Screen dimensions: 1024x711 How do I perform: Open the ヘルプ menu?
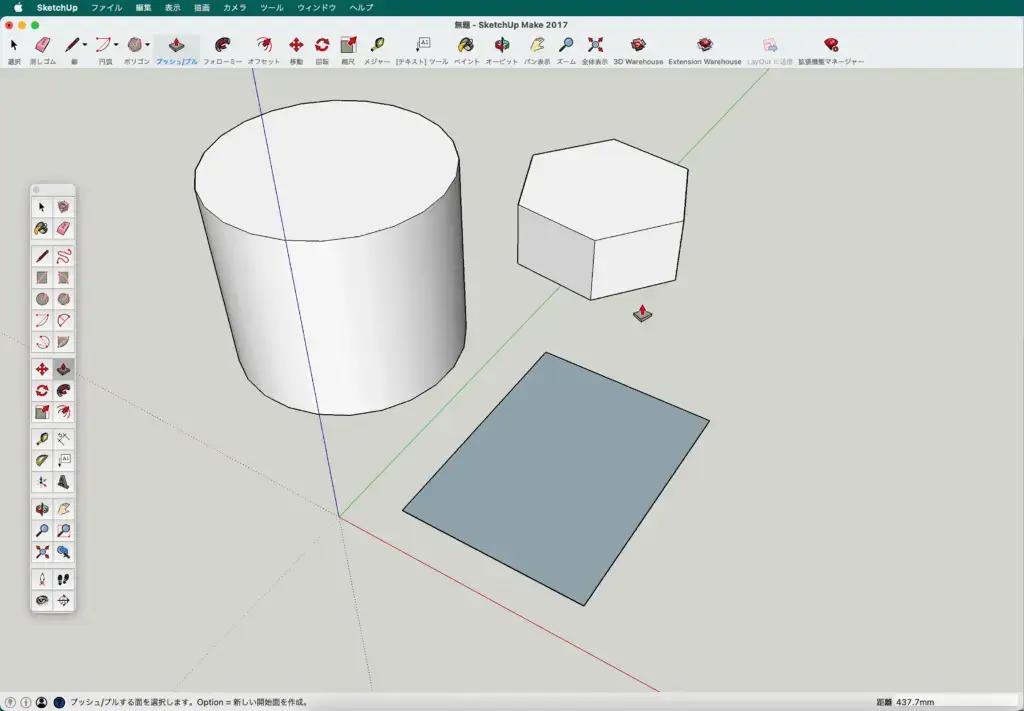pyautogui.click(x=361, y=8)
